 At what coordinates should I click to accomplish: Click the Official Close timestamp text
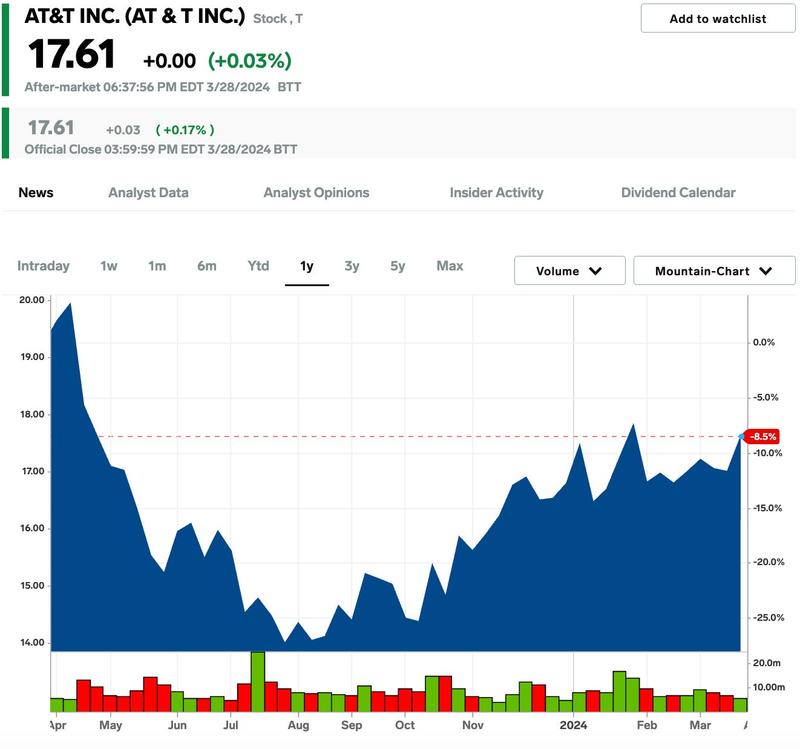(161, 149)
